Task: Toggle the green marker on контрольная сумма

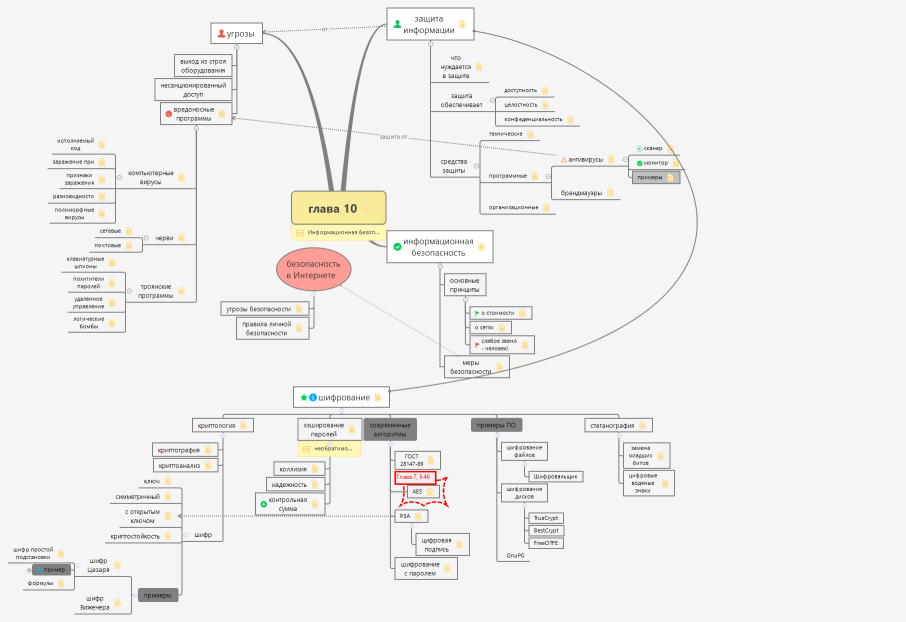Action: pos(263,504)
